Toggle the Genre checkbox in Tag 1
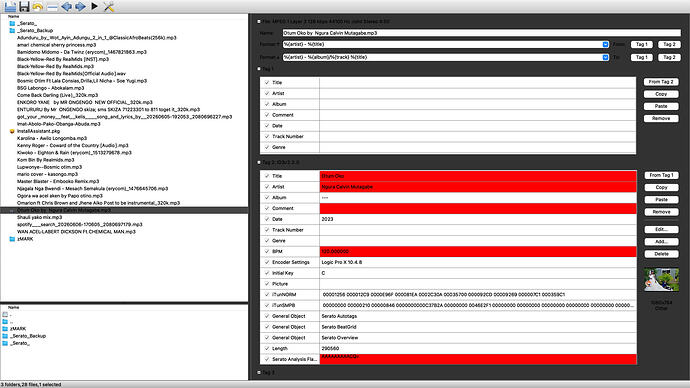Screen dimensions: 690x388 pyautogui.click(x=267, y=147)
